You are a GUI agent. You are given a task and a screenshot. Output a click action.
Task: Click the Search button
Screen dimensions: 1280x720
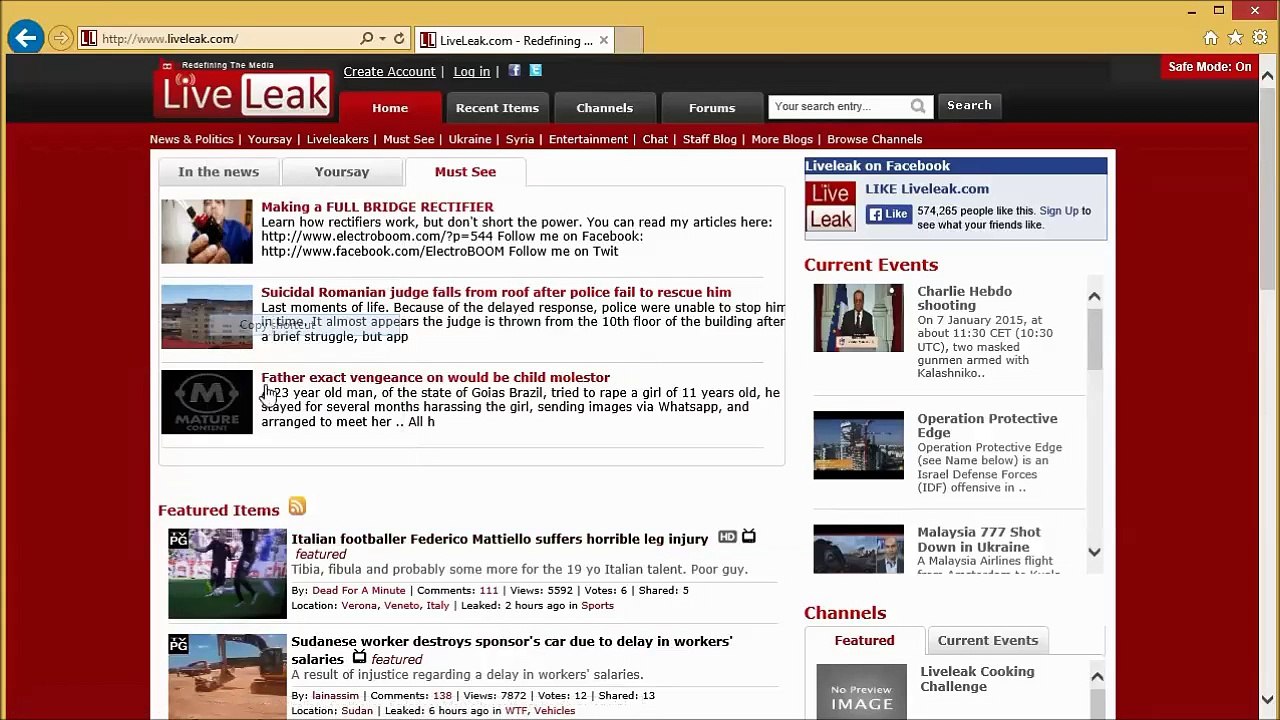pyautogui.click(x=969, y=105)
